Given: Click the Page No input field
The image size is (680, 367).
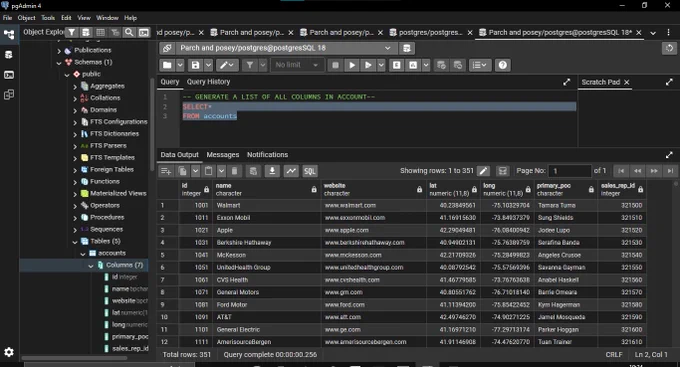Looking at the screenshot, I should pyautogui.click(x=569, y=171).
